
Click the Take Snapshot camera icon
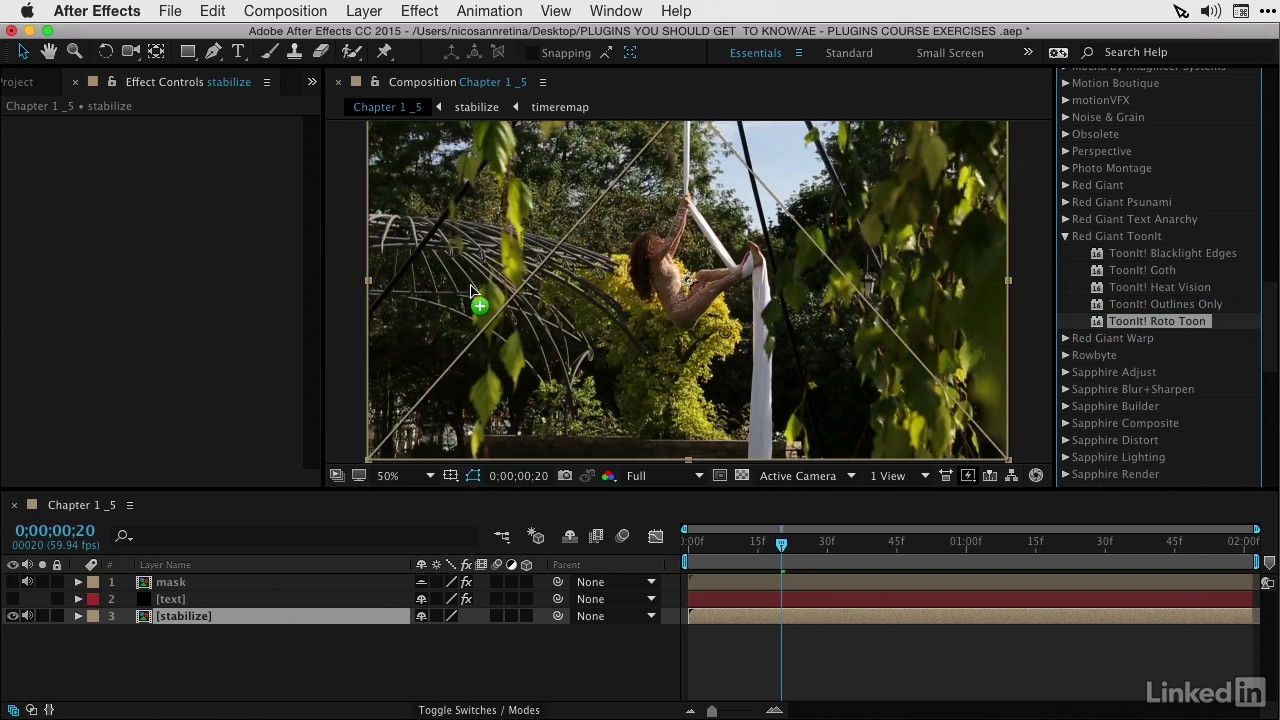click(x=565, y=475)
